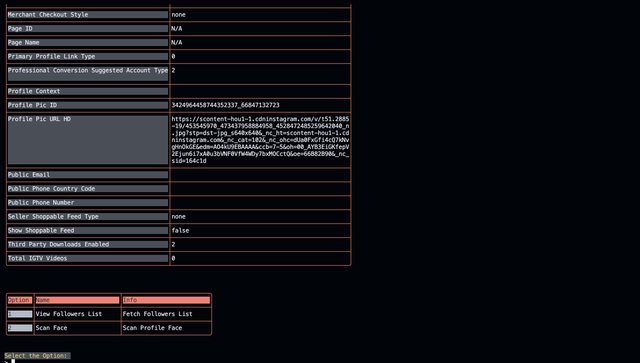Click 'Primary Profile Link Type' label
Viewport: 640px width, 363px height.
(x=51, y=56)
